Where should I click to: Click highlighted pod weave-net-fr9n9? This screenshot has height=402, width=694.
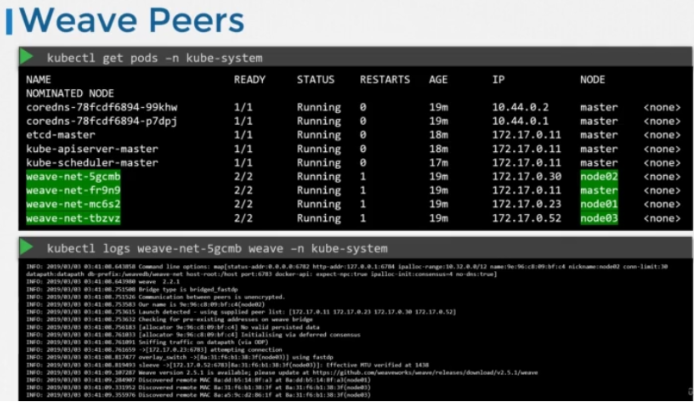73,190
